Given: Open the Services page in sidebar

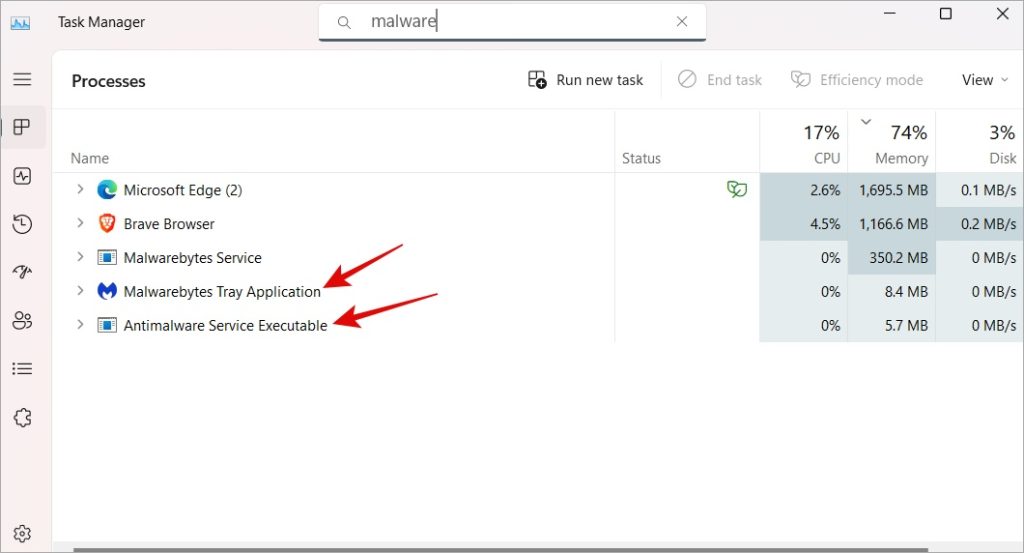Looking at the screenshot, I should [22, 417].
